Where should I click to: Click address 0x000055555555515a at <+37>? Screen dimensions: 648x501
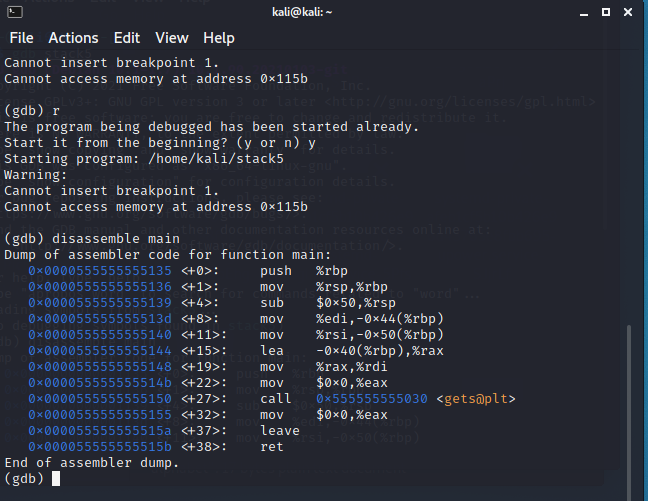(x=100, y=431)
